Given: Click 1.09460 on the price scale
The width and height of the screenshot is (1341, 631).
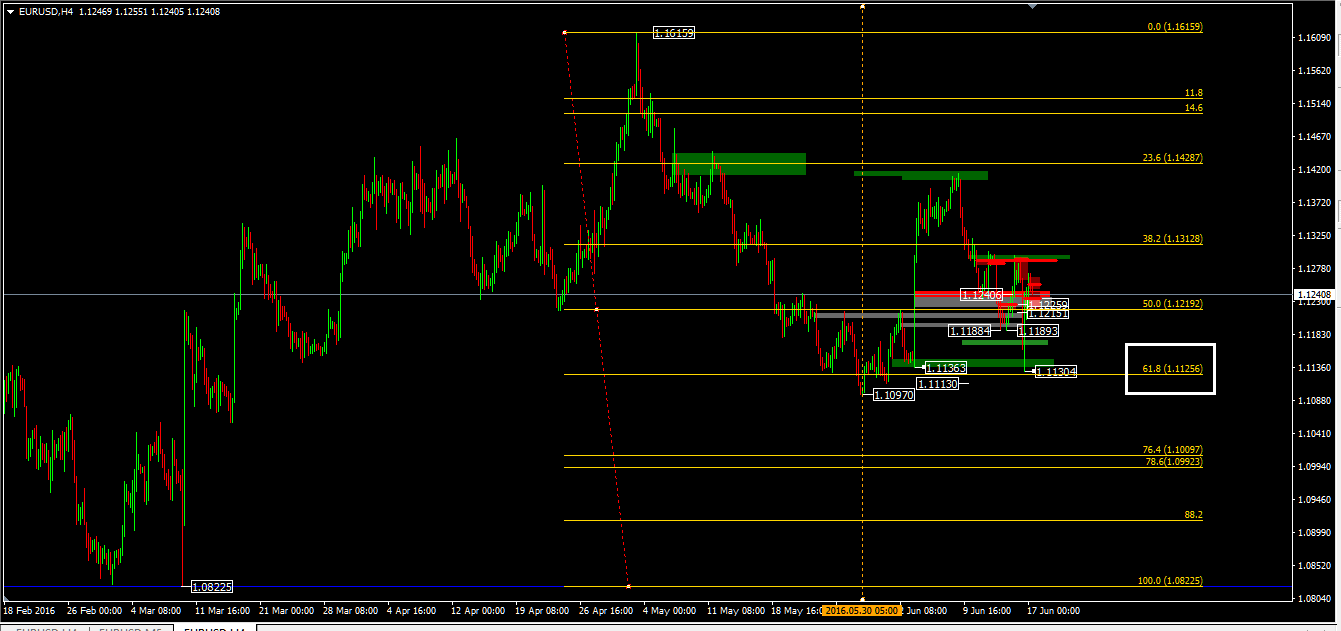Looking at the screenshot, I should click(1313, 500).
